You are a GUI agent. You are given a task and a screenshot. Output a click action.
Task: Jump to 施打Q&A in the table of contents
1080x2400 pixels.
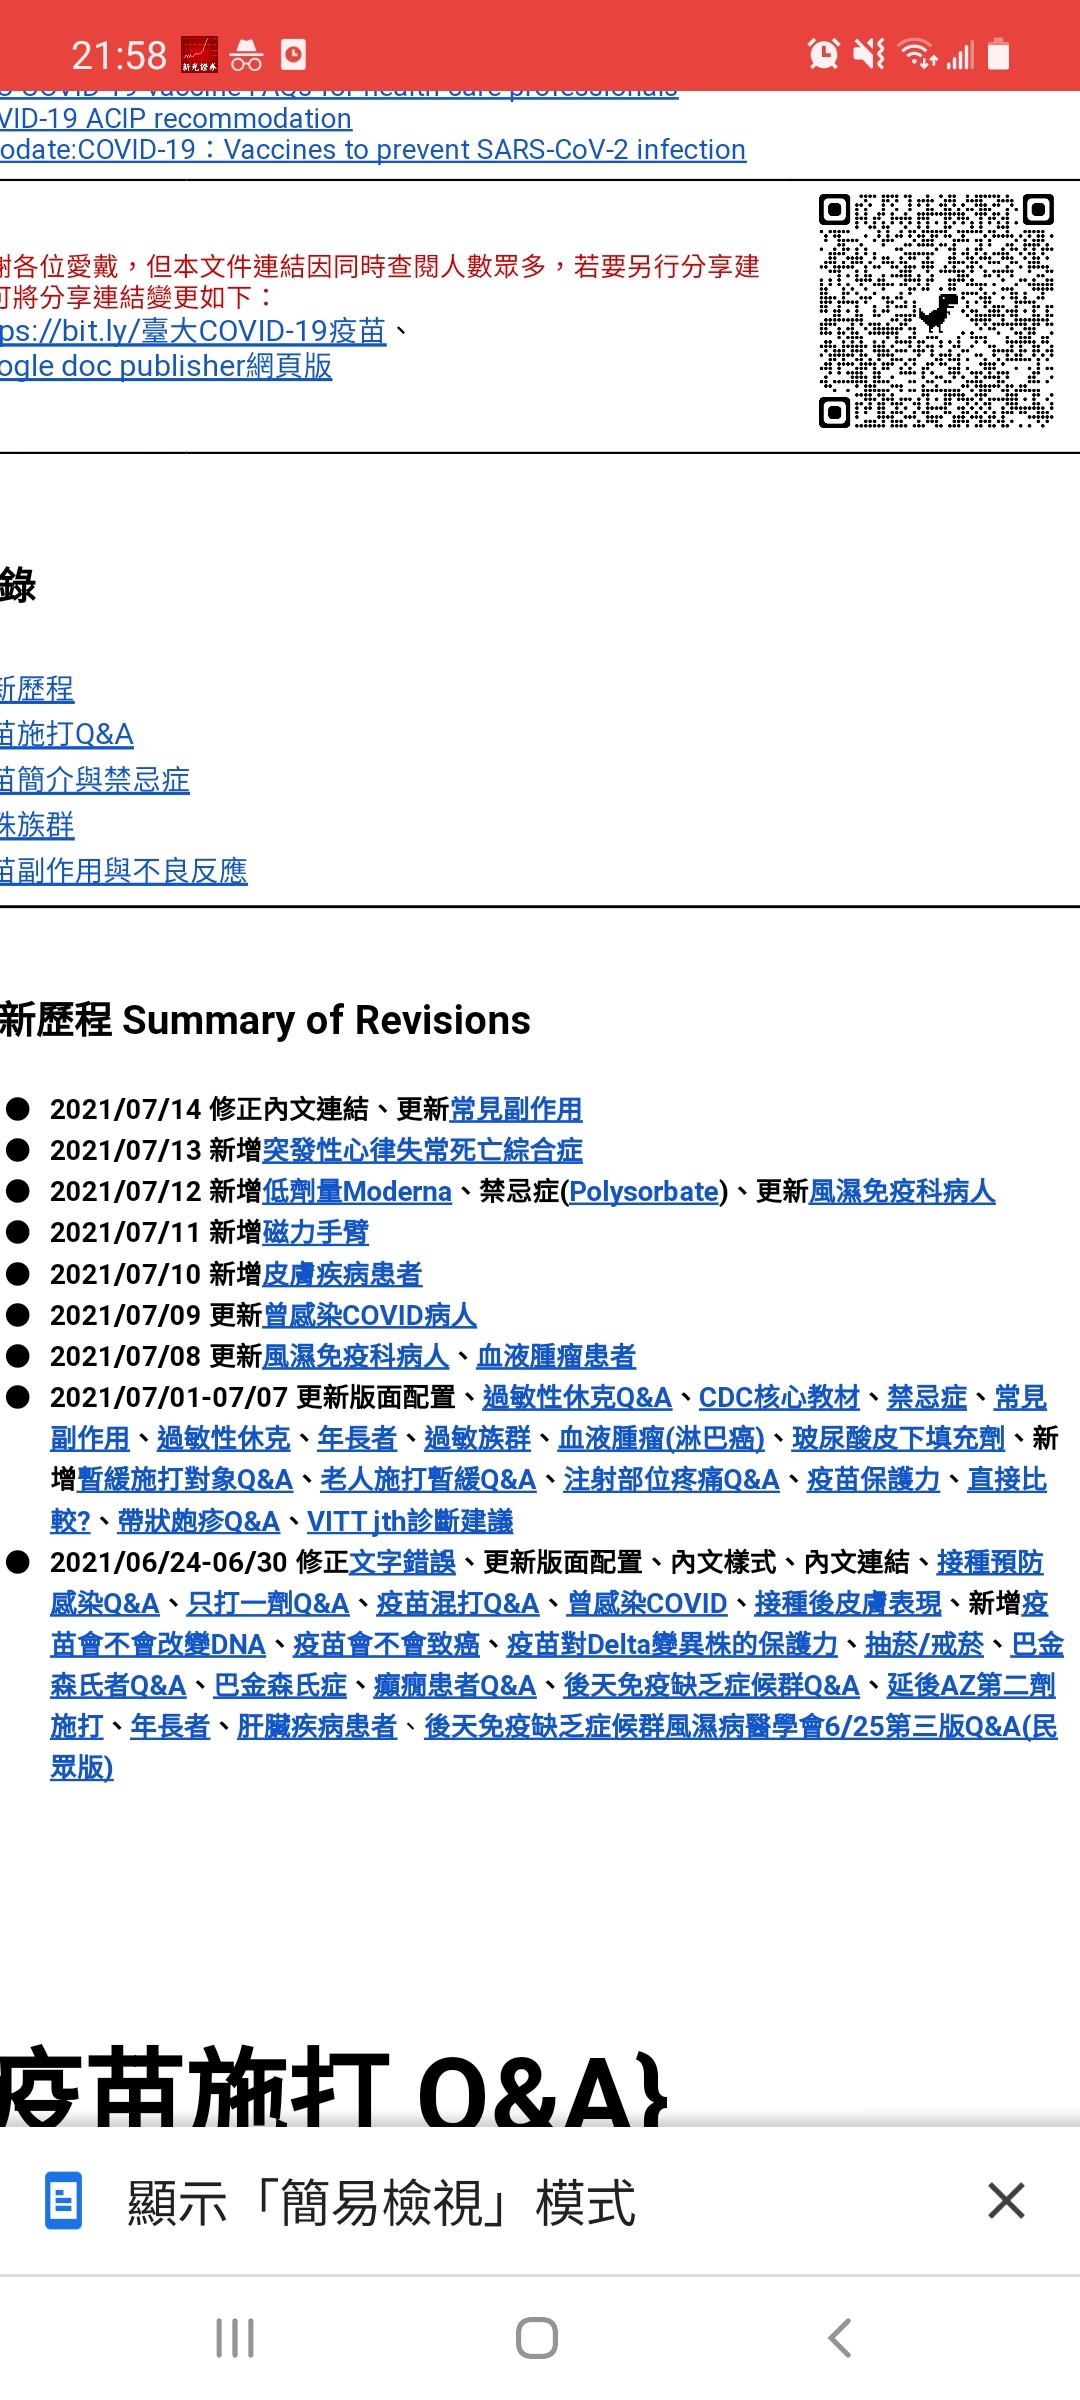coord(67,734)
